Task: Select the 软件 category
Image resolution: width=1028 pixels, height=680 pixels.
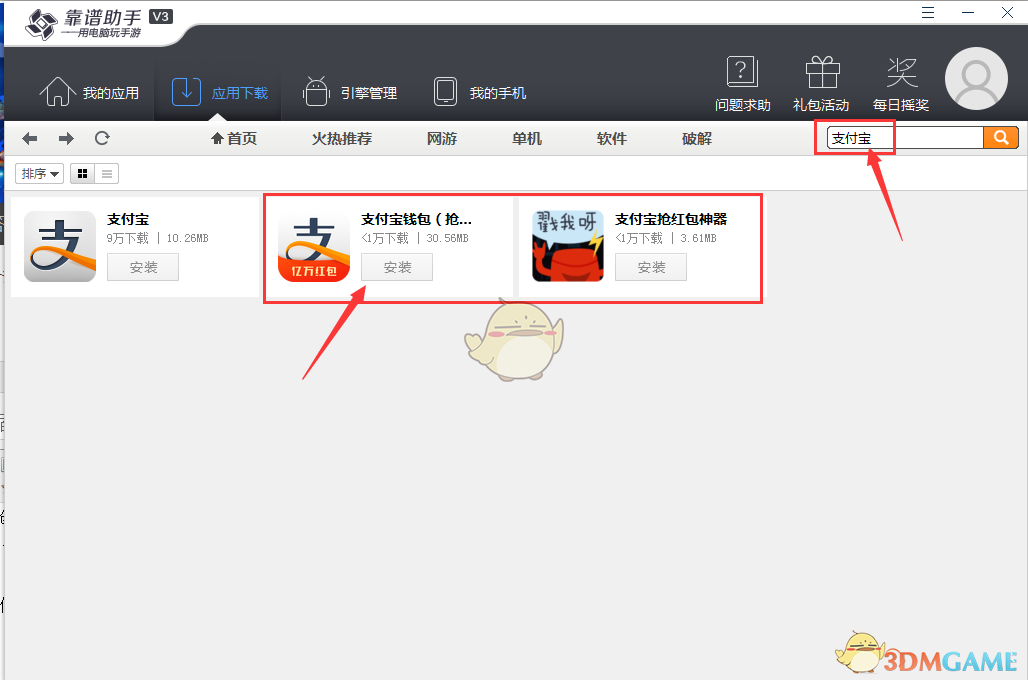Action: coord(612,138)
